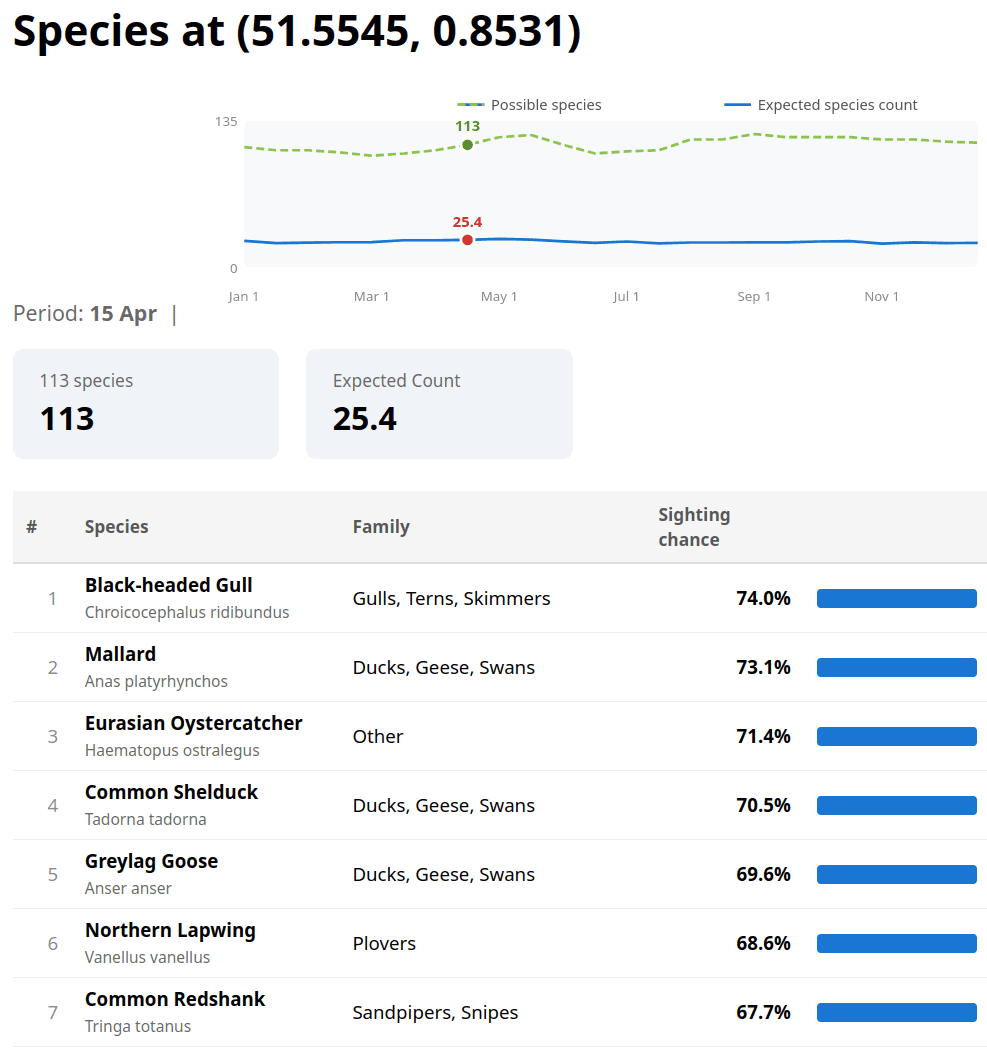Viewport: 987px width, 1049px height.
Task: Toggle the Possible species legend entry
Action: tap(530, 105)
